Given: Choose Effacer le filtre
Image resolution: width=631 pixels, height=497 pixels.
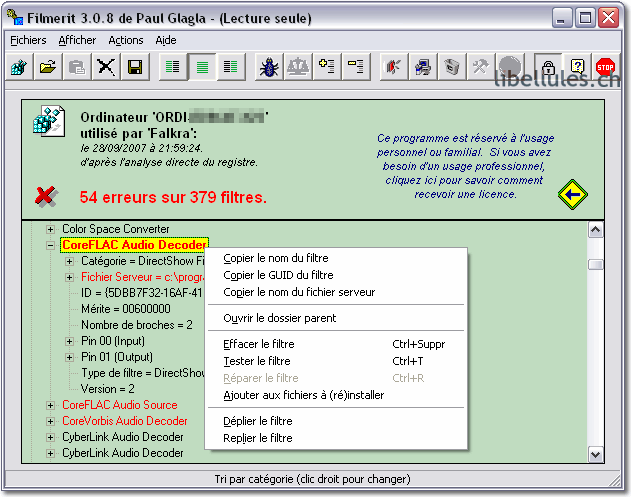Looking at the screenshot, I should [x=336, y=344].
